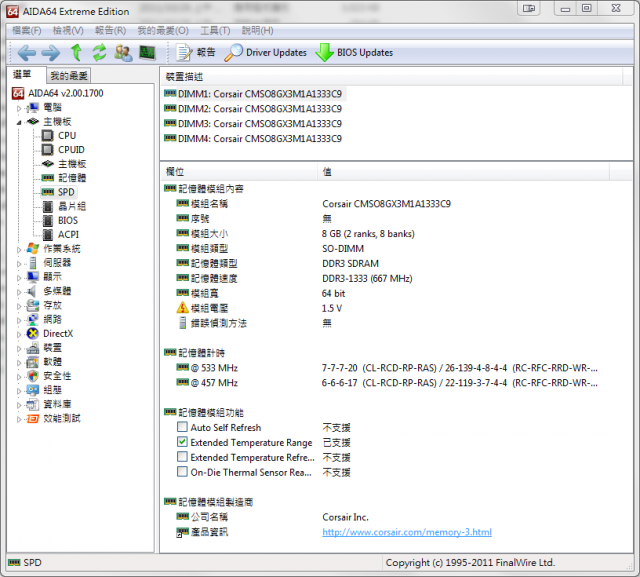Image resolution: width=640 pixels, height=577 pixels.
Task: Click the 值 column header
Action: (x=463, y=172)
